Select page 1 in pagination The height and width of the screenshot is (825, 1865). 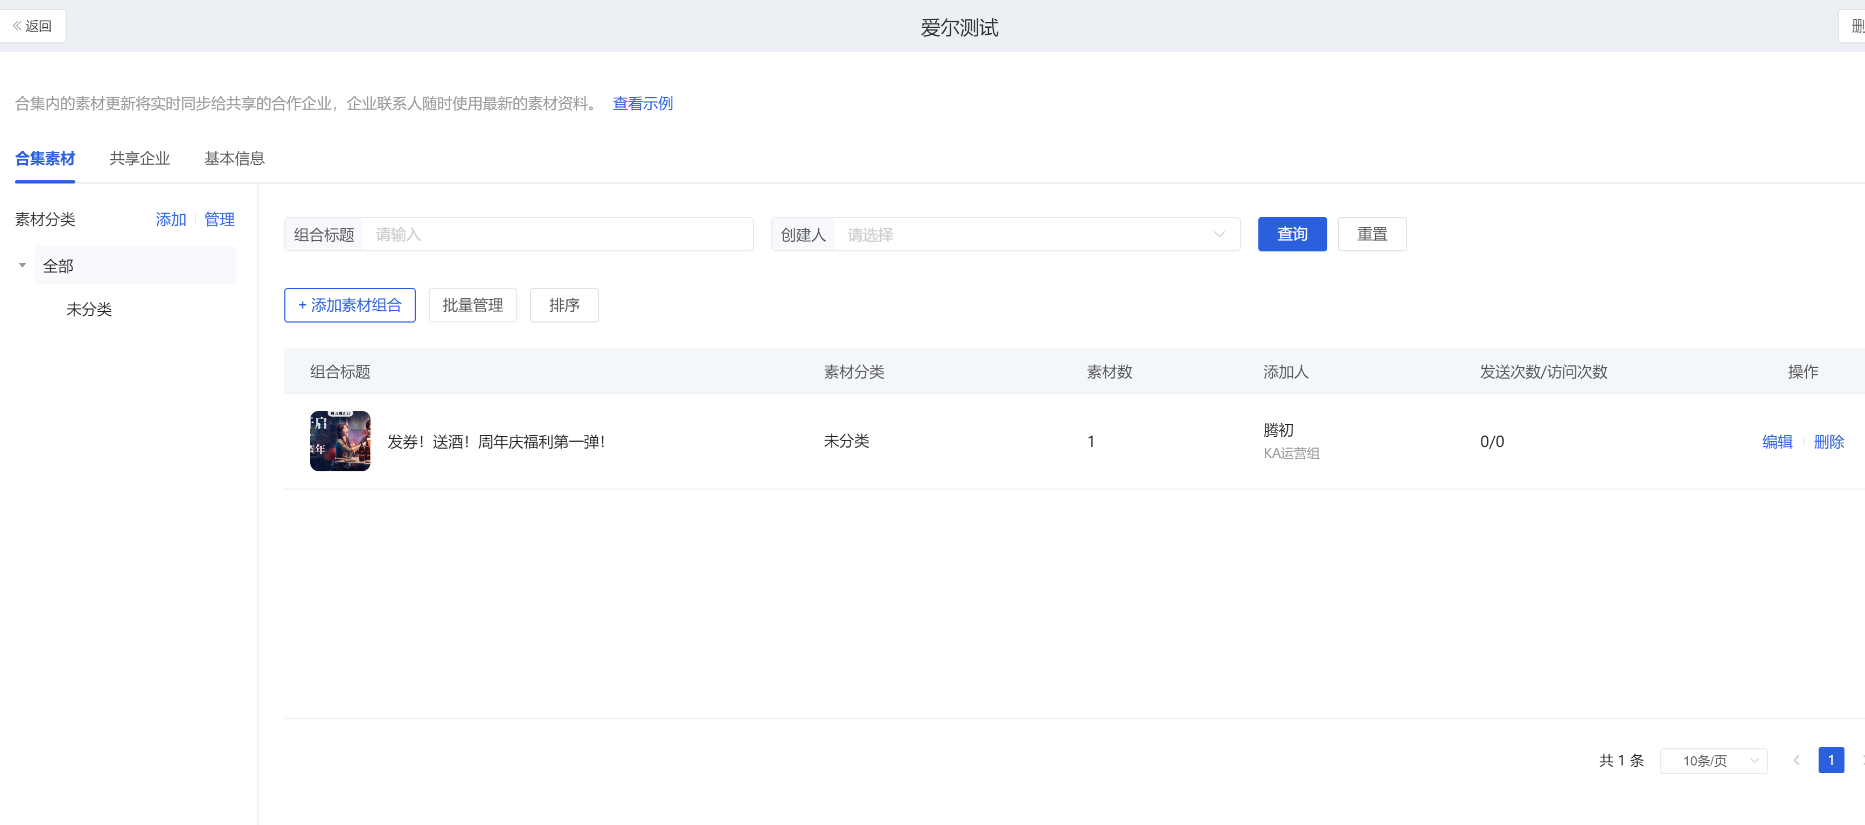(x=1831, y=760)
